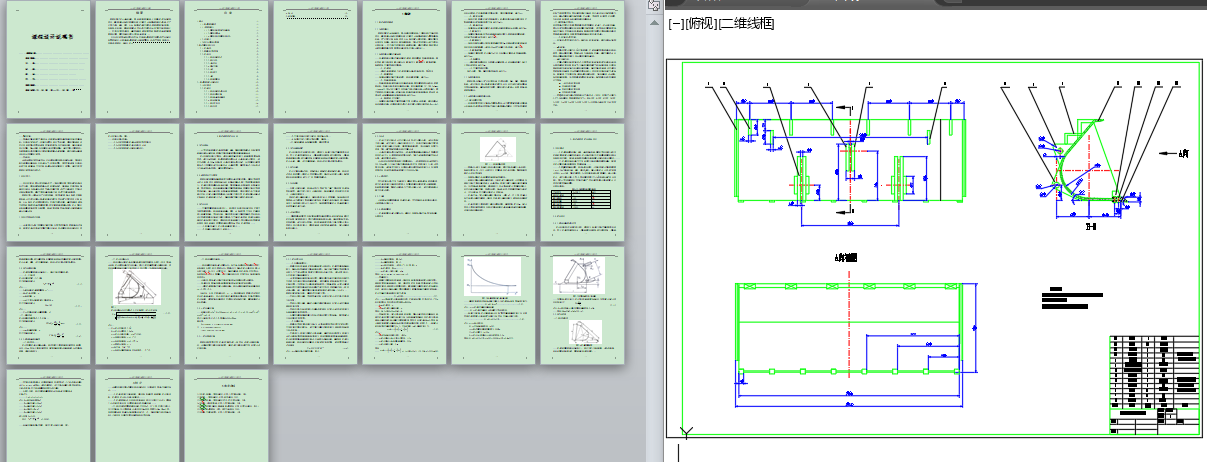
Task: Select the page thumbnail with the curve graph
Action: click(494, 304)
